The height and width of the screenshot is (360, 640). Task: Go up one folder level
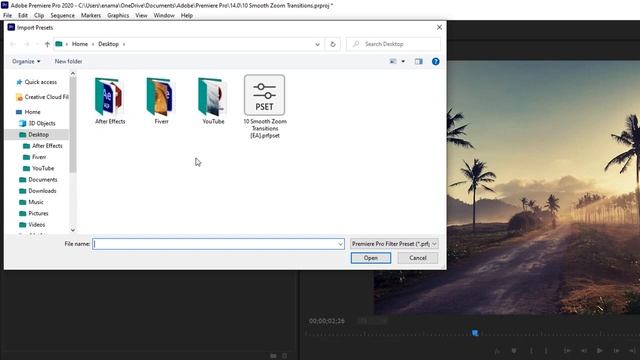47,44
